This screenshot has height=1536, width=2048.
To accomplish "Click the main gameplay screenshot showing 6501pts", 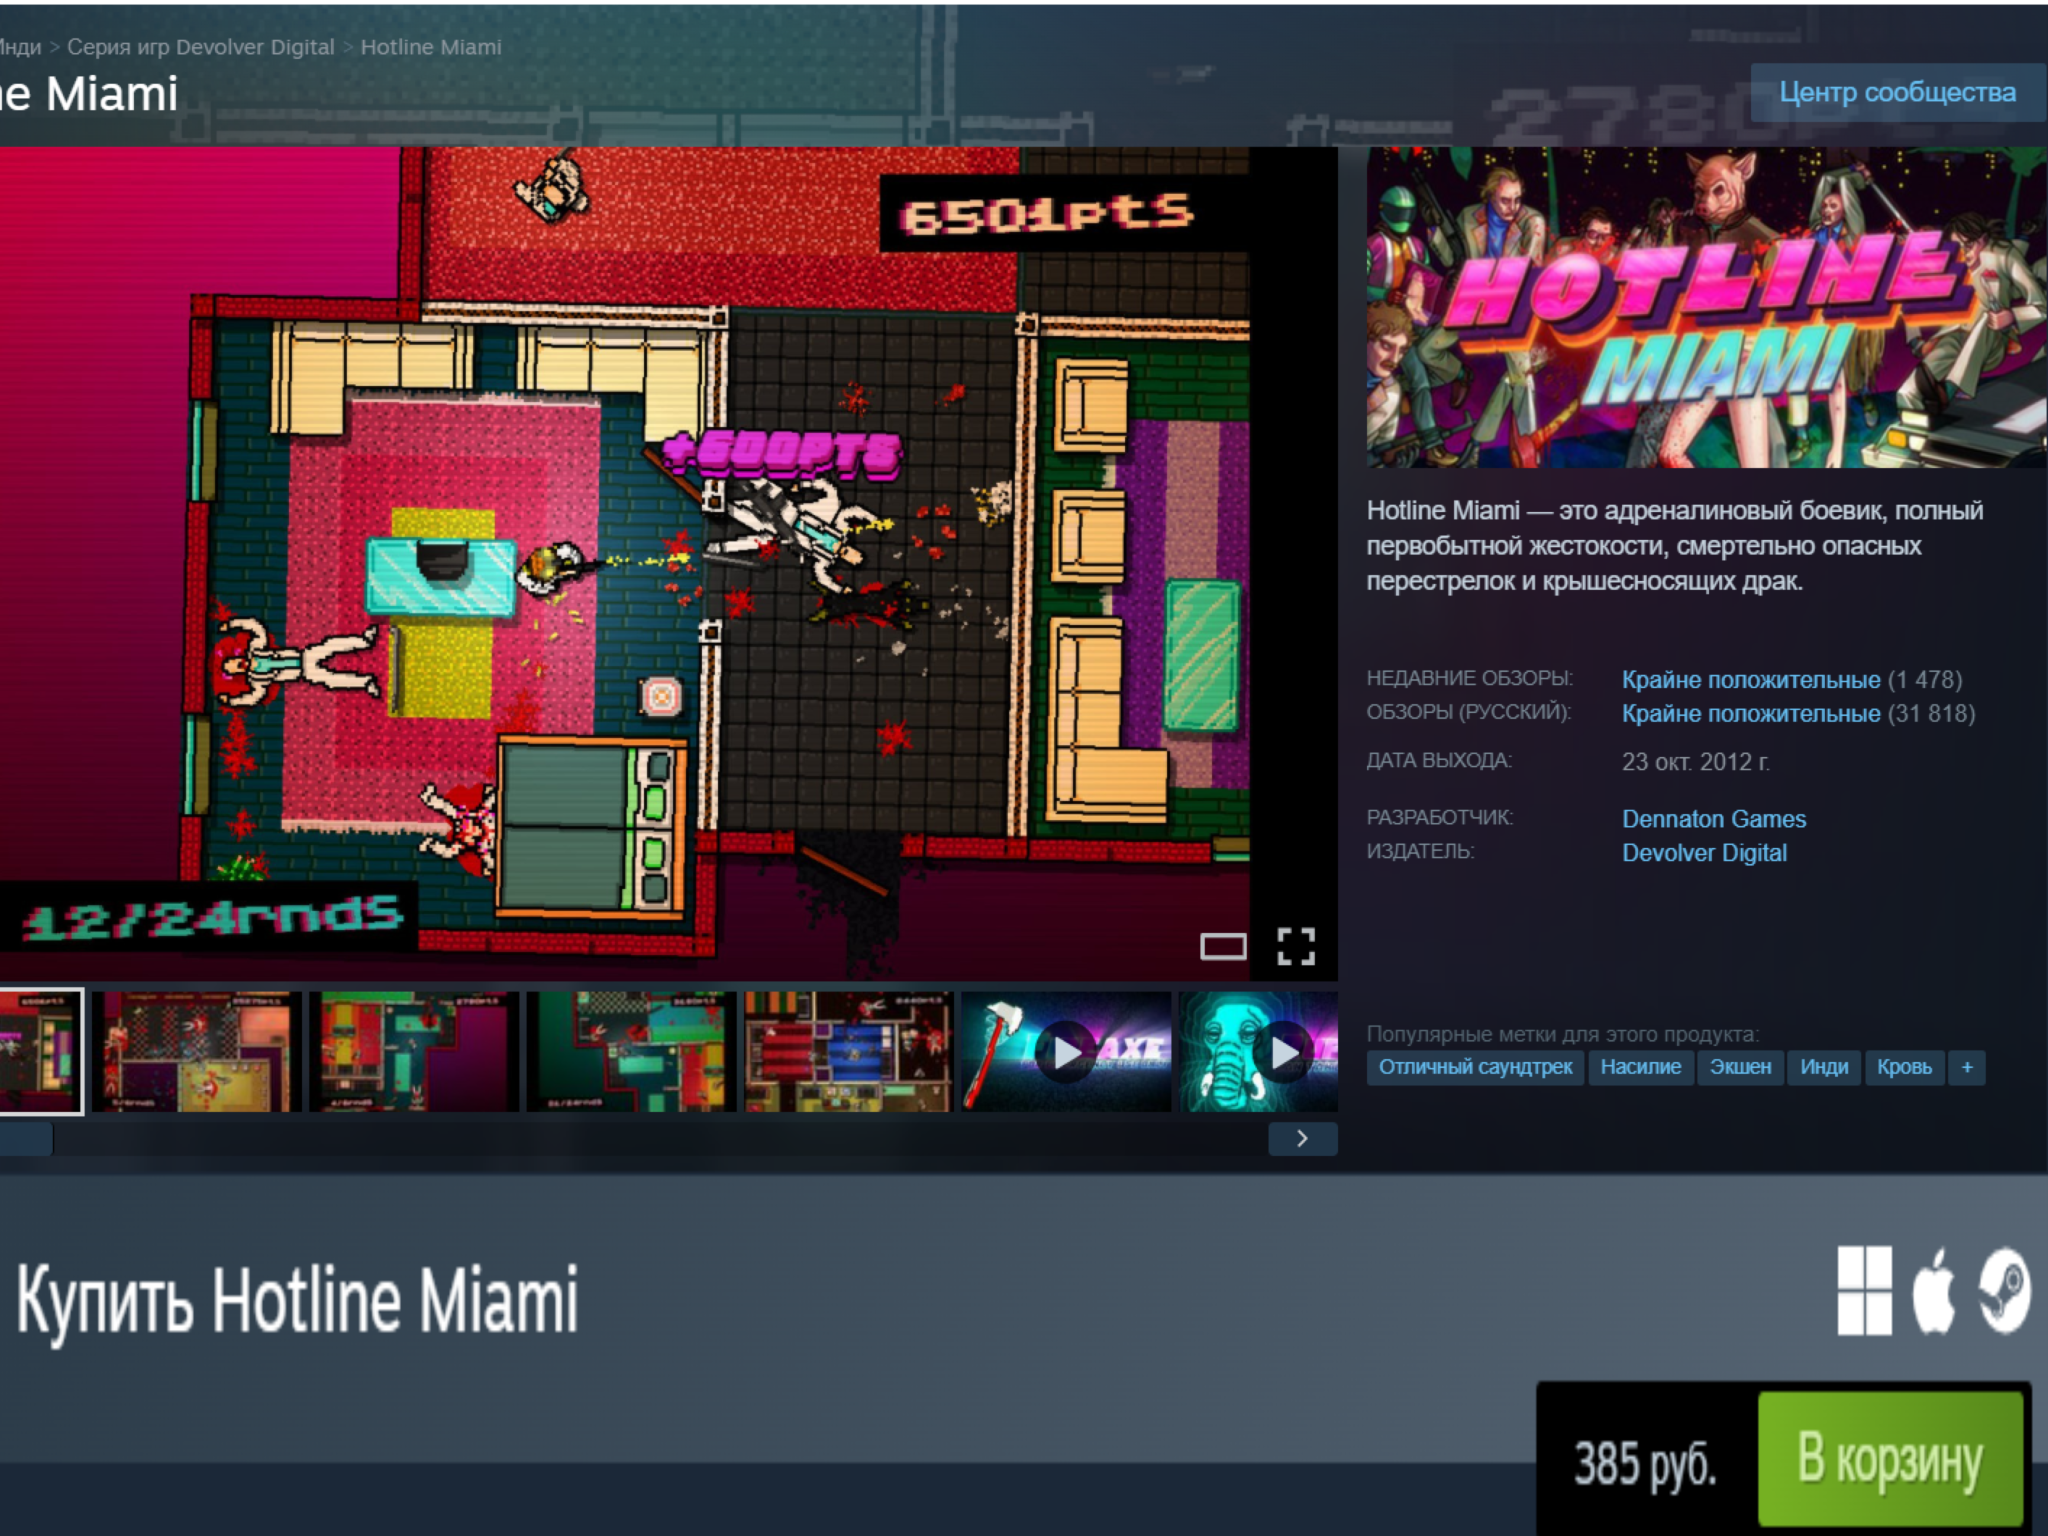I will pos(669,564).
